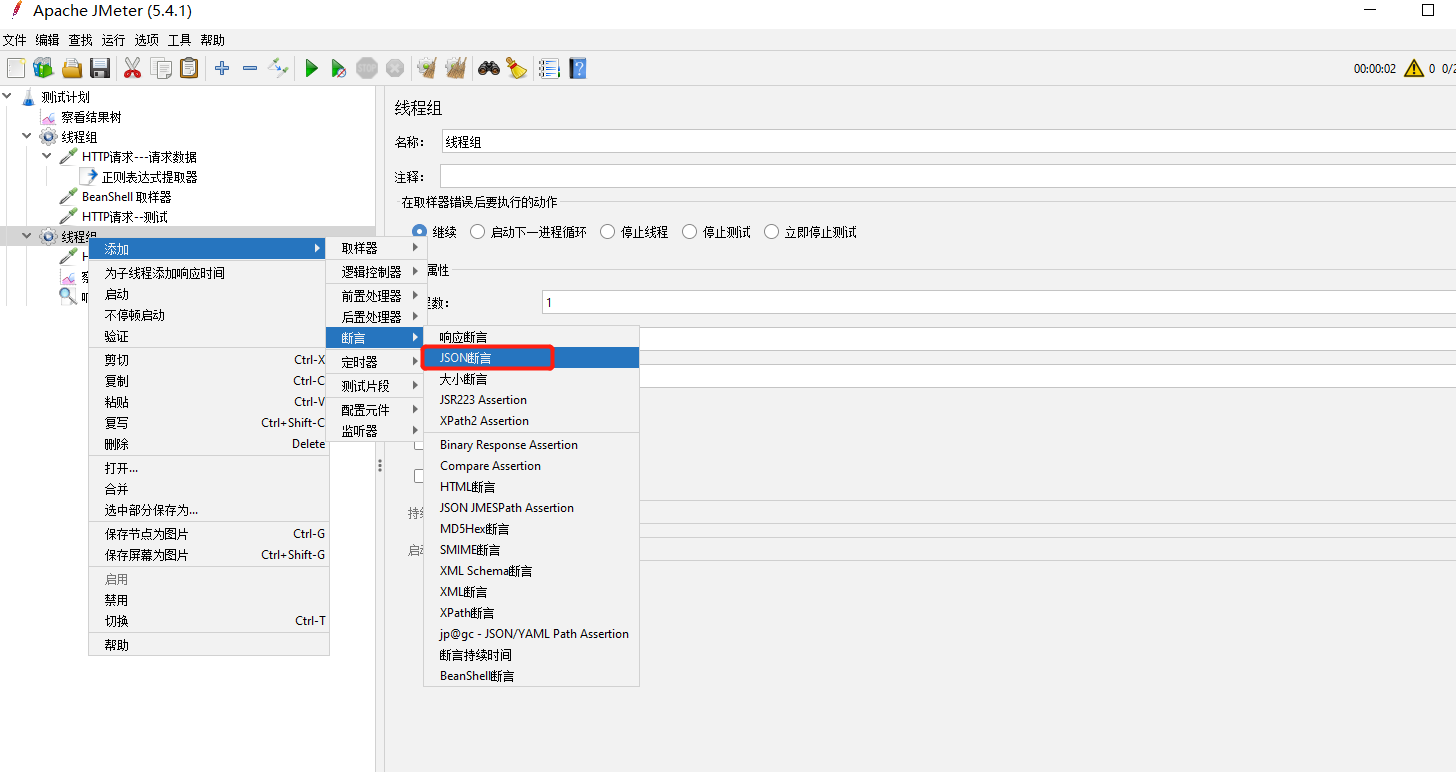The height and width of the screenshot is (772, 1456).
Task: Create a new test plan from toolbar
Action: 16,68
